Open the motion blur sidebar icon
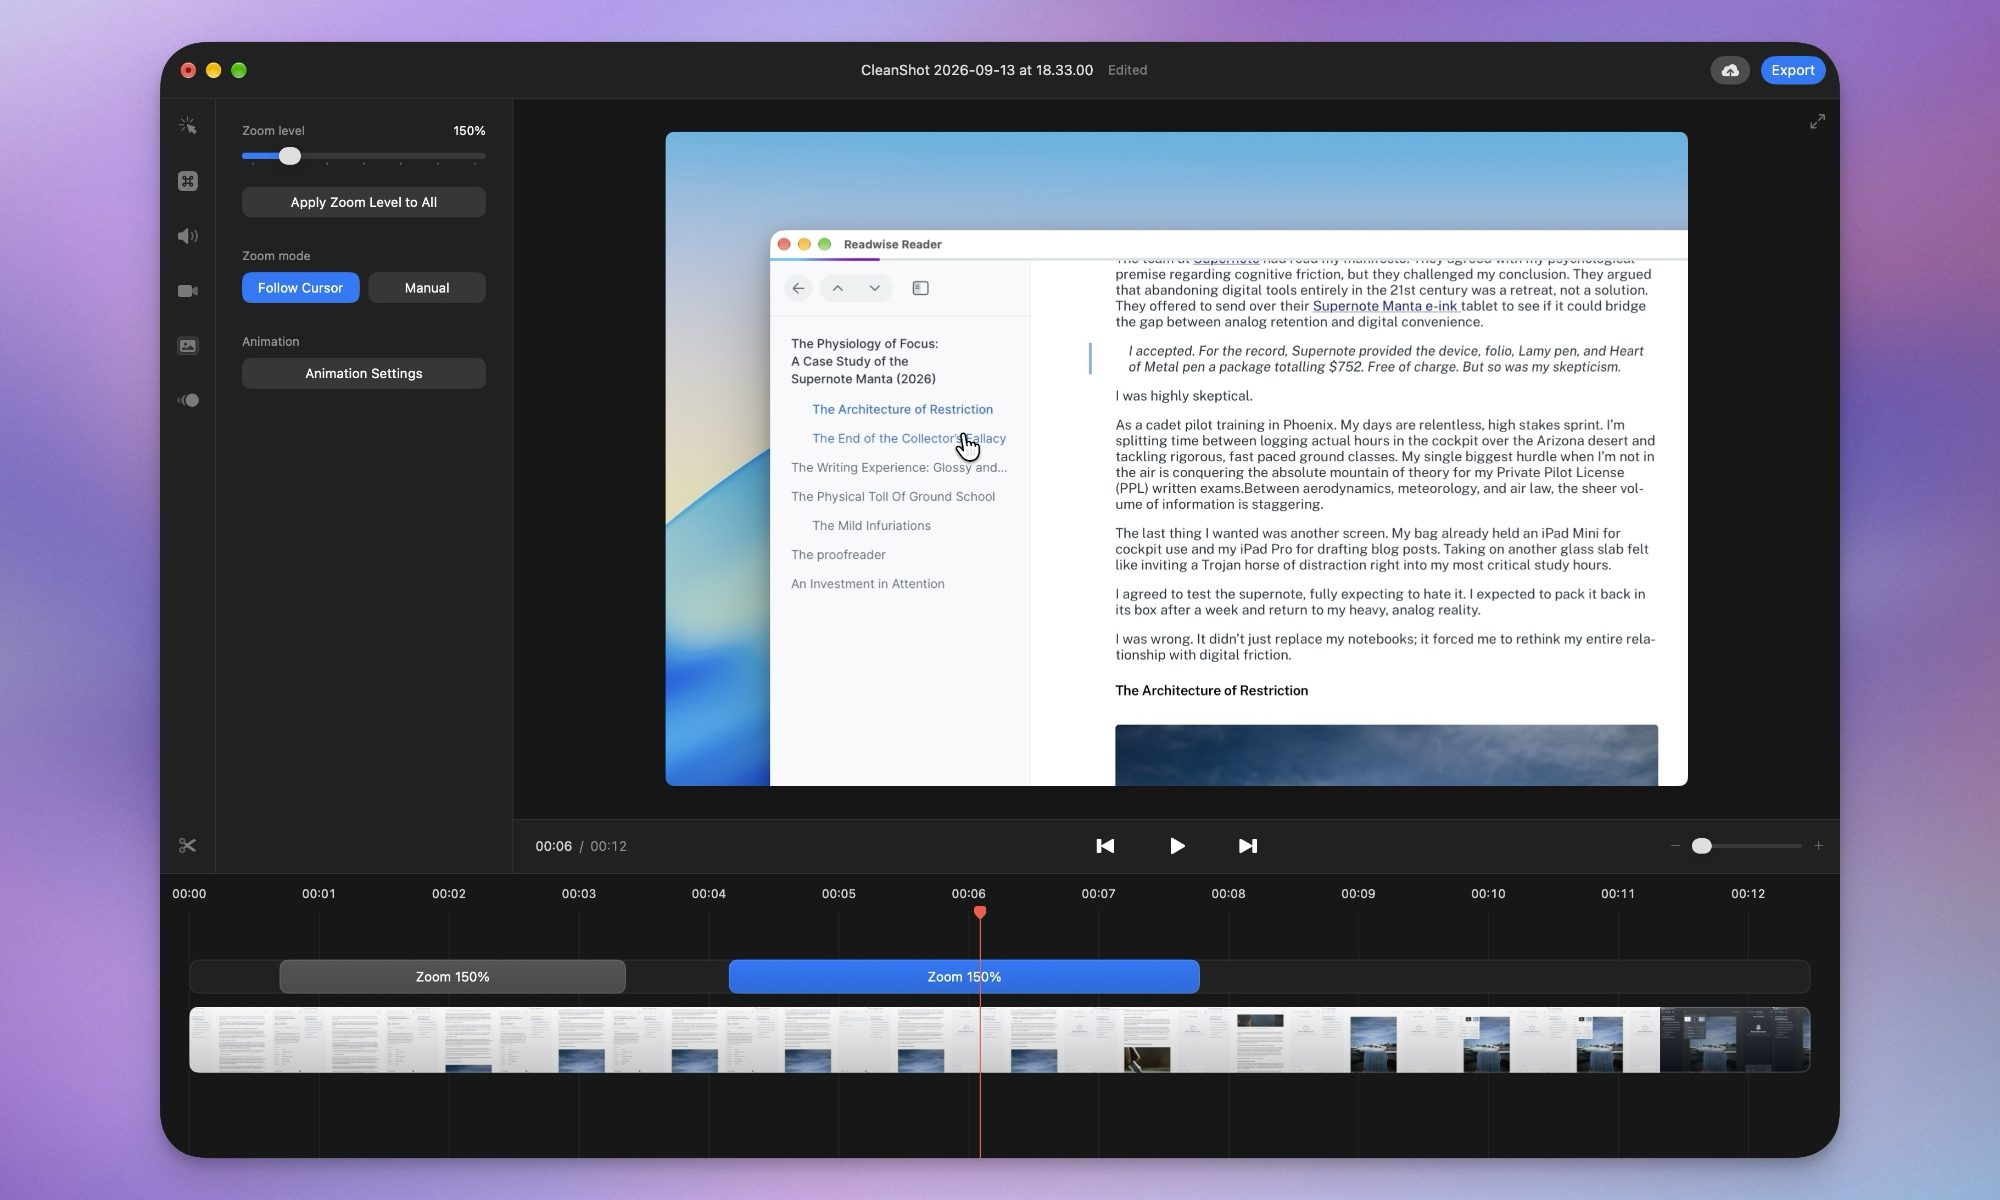The width and height of the screenshot is (2000, 1200). click(x=188, y=401)
